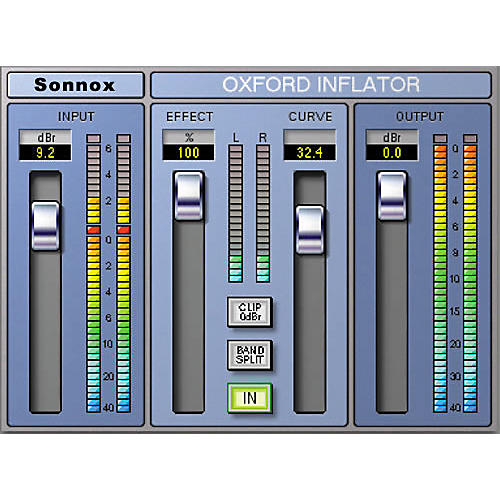The width and height of the screenshot is (500, 500).
Task: Click the L effect level meter
Action: click(x=236, y=213)
